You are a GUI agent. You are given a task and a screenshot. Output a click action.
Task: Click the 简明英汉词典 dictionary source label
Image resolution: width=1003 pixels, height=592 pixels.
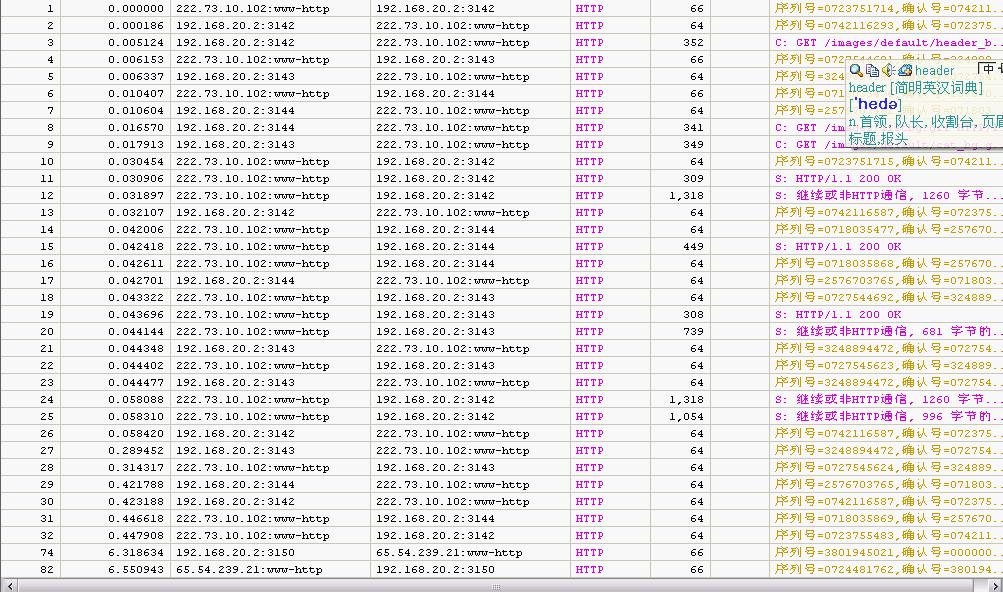point(936,88)
